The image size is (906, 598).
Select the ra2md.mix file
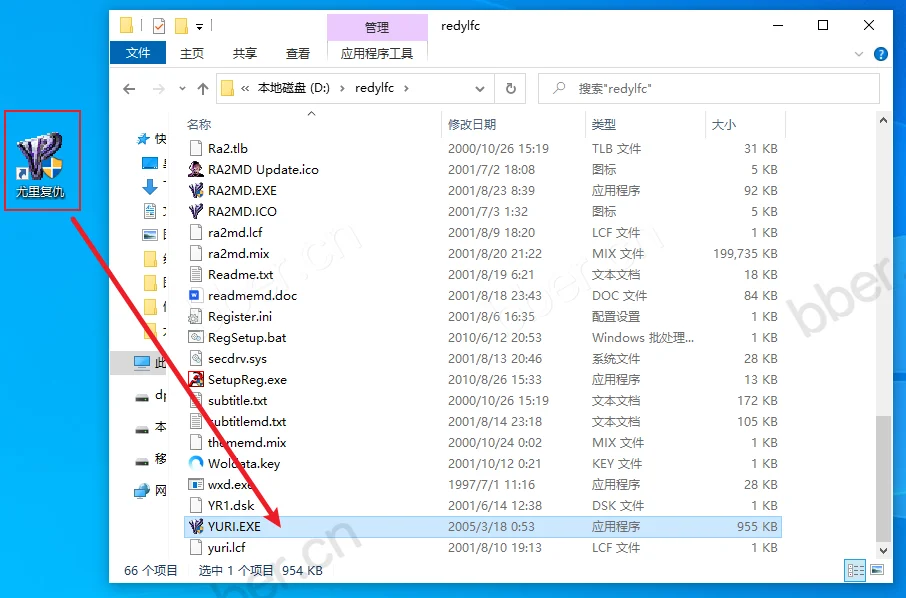[239, 254]
